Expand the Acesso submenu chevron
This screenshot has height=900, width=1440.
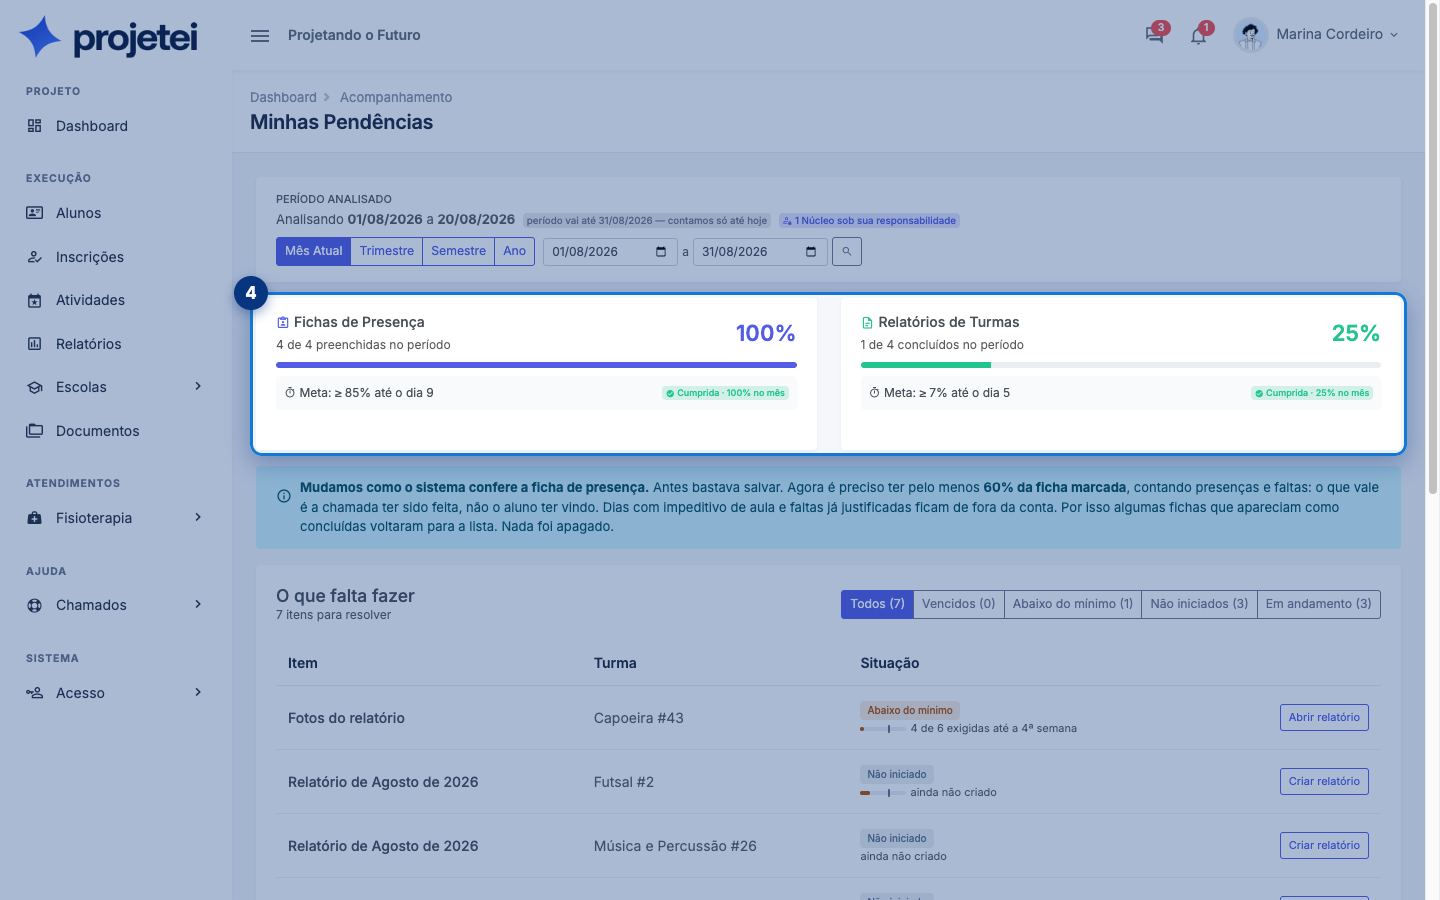point(198,692)
